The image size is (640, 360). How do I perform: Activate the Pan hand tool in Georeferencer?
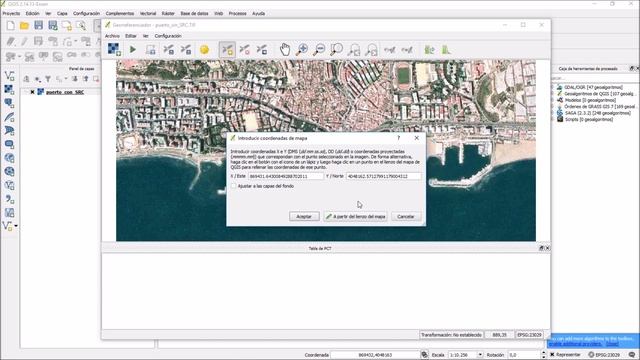click(284, 49)
